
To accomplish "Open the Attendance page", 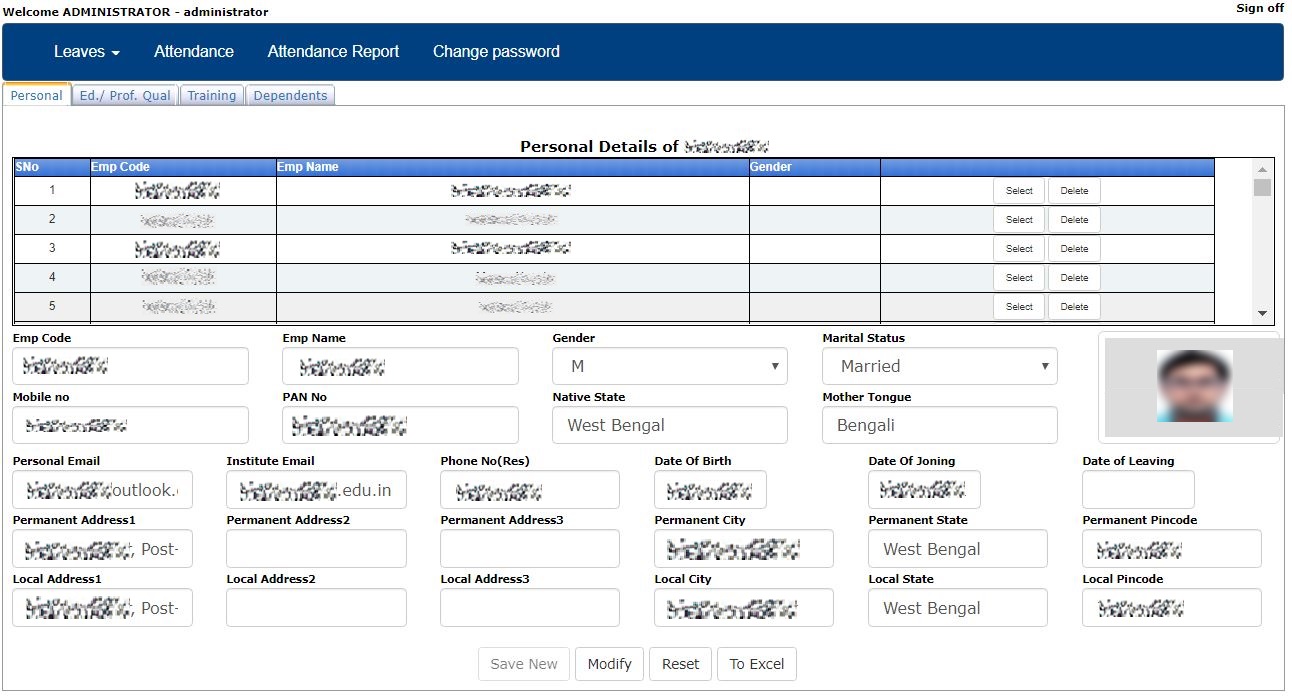I will 193,51.
